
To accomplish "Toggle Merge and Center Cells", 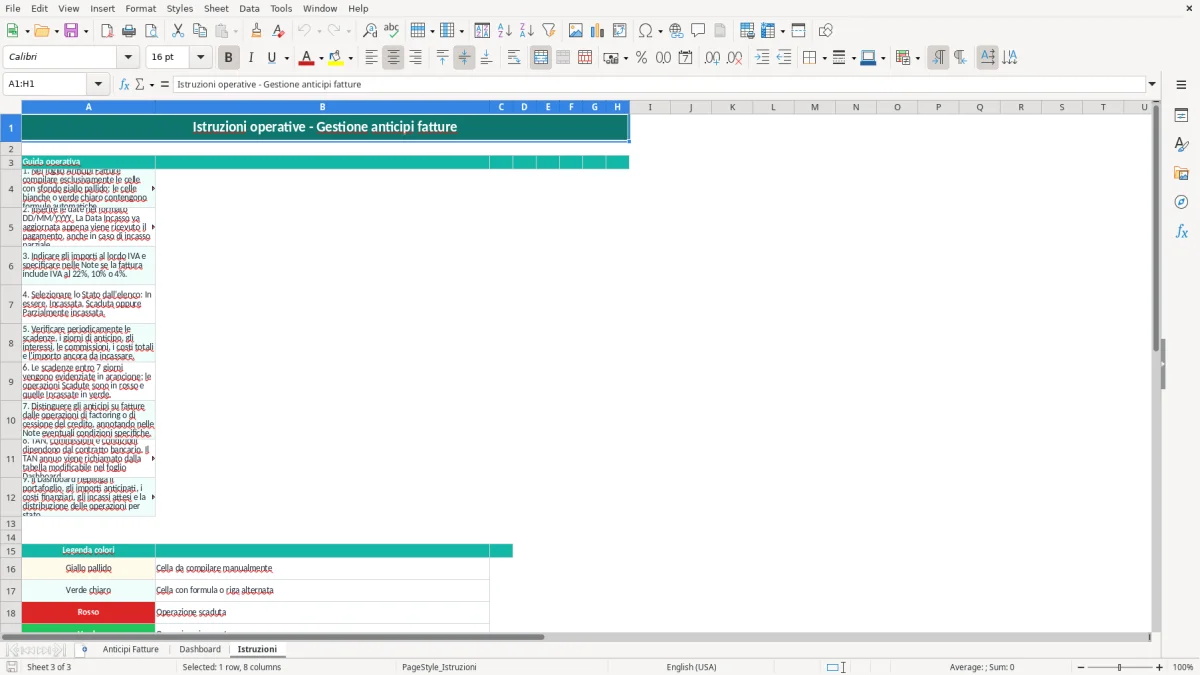I will point(541,58).
